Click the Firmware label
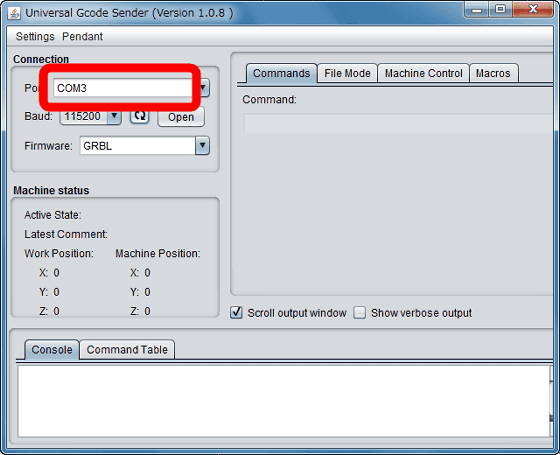Image resolution: width=560 pixels, height=455 pixels. point(48,146)
